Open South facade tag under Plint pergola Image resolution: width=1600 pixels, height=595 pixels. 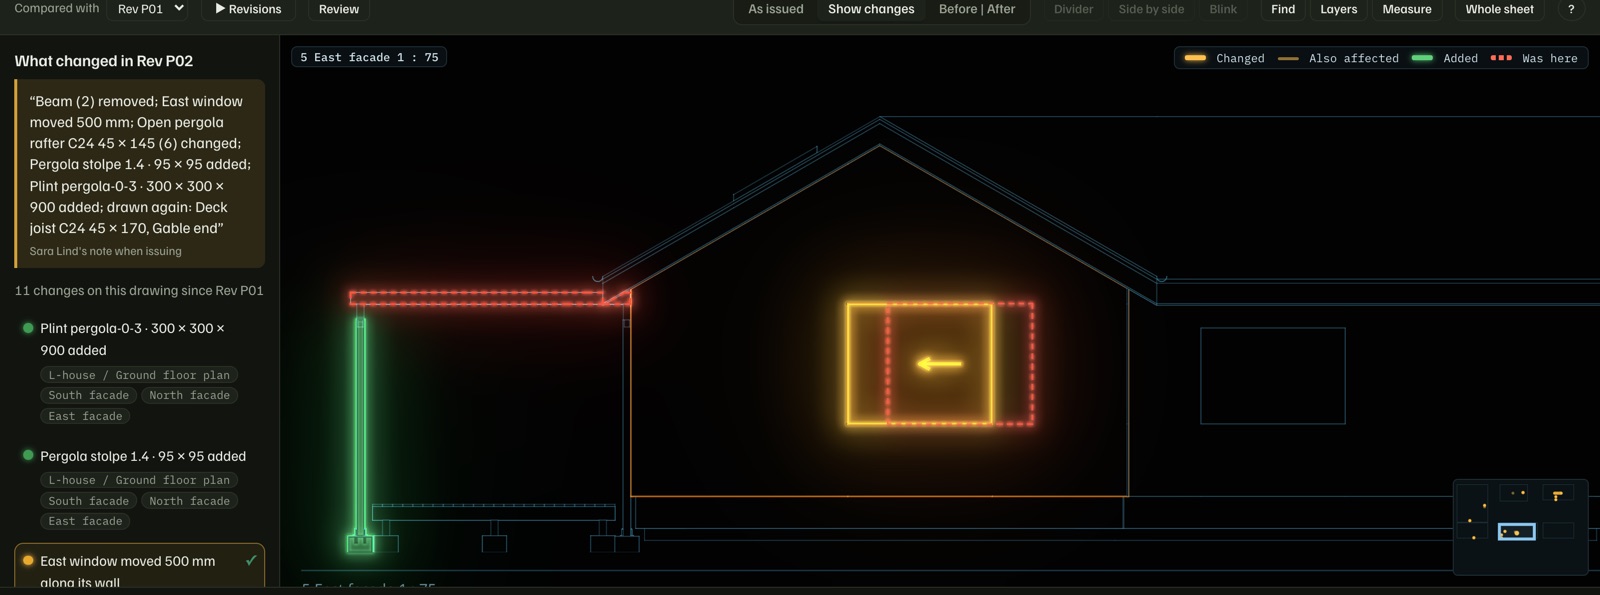[88, 395]
